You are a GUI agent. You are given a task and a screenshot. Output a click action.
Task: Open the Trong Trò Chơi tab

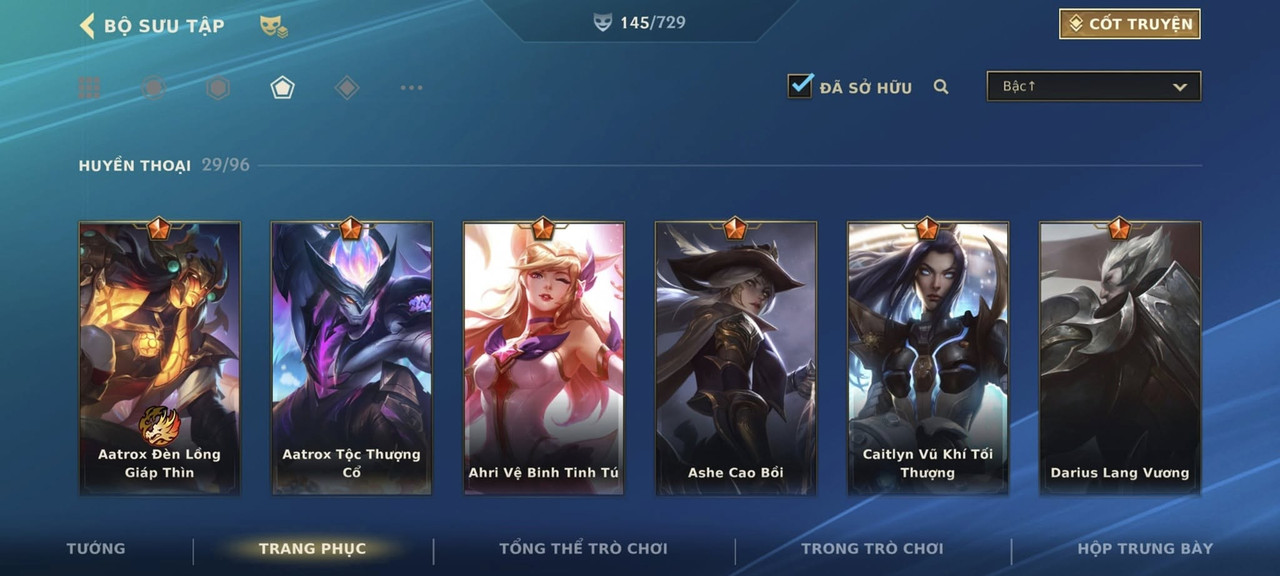coord(872,548)
